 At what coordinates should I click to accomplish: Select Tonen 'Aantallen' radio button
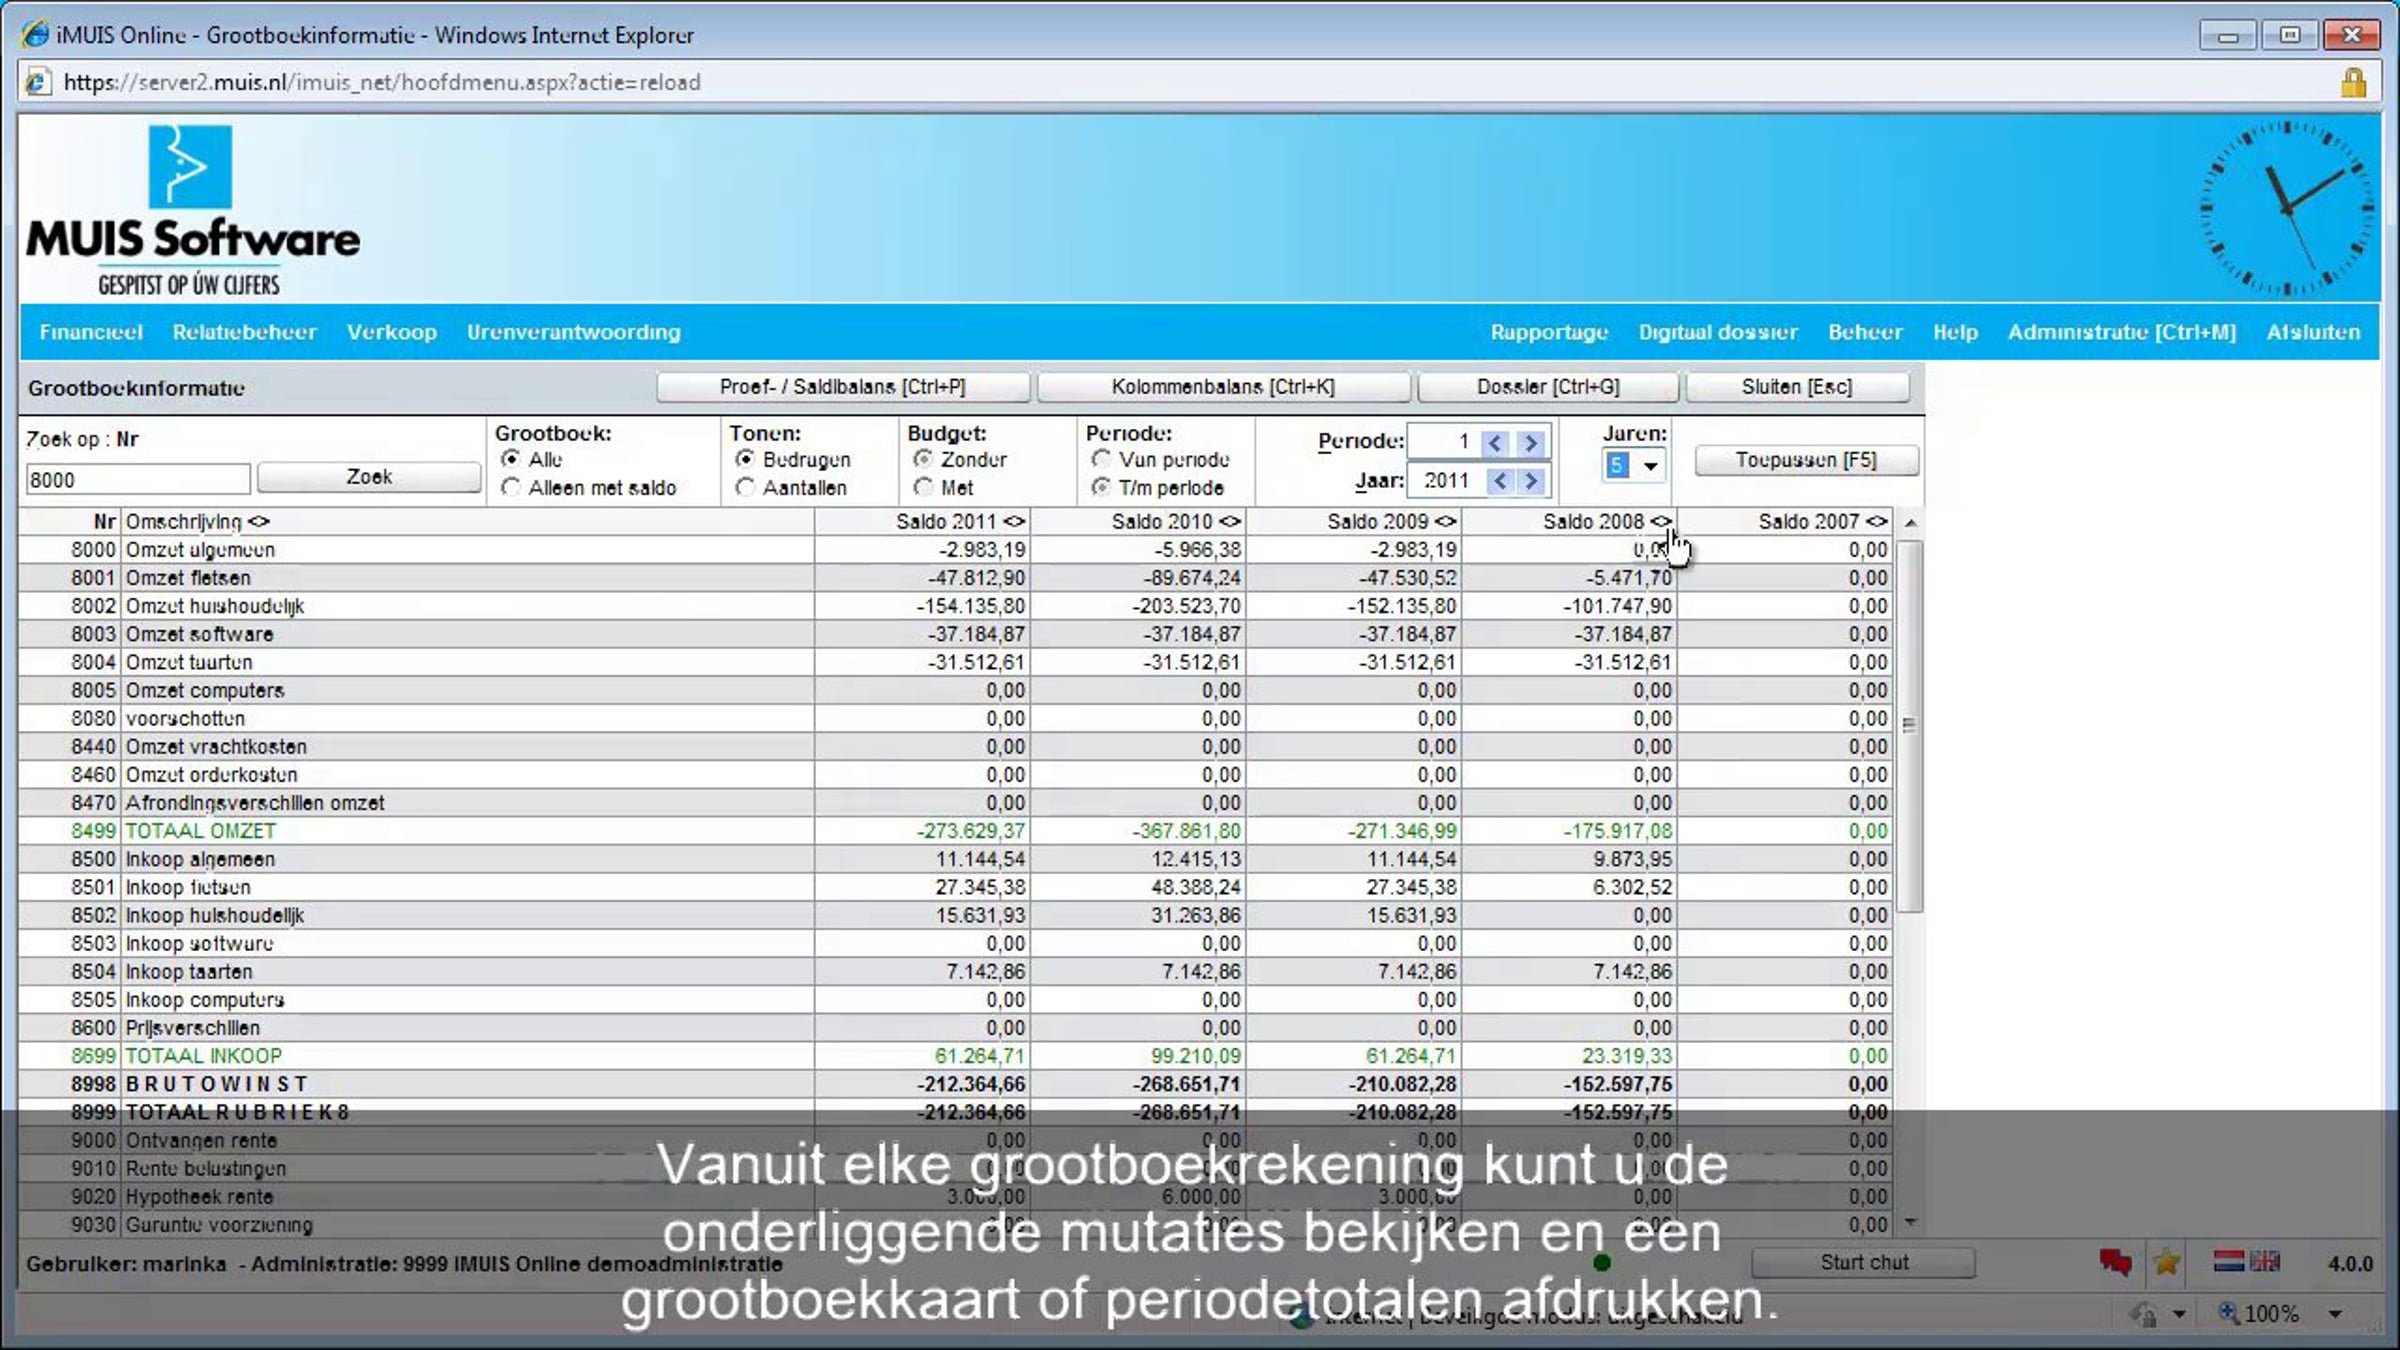point(745,487)
